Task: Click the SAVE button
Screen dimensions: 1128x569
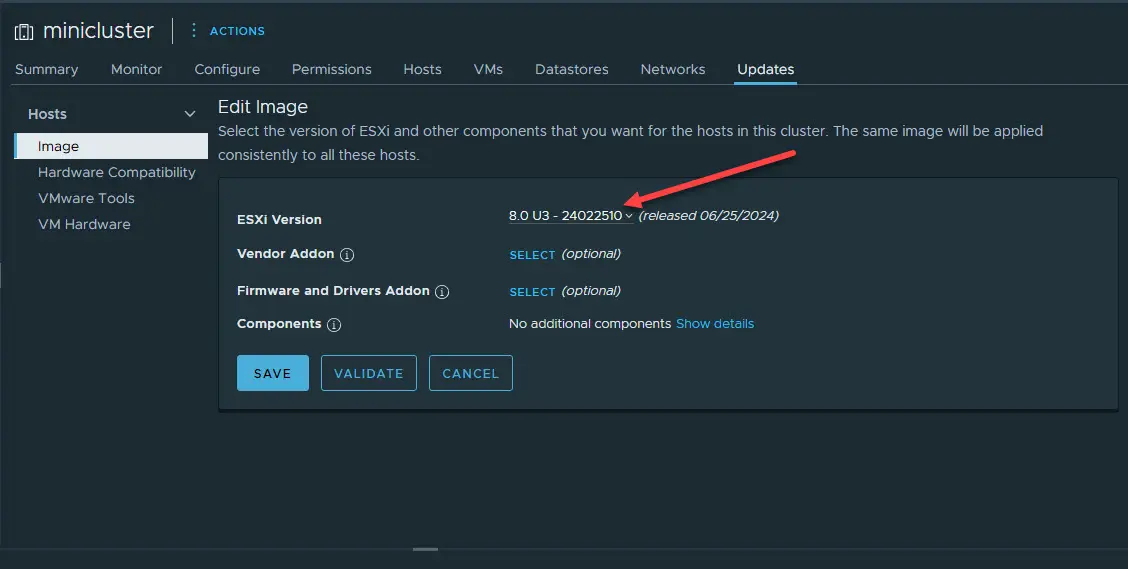Action: 273,373
